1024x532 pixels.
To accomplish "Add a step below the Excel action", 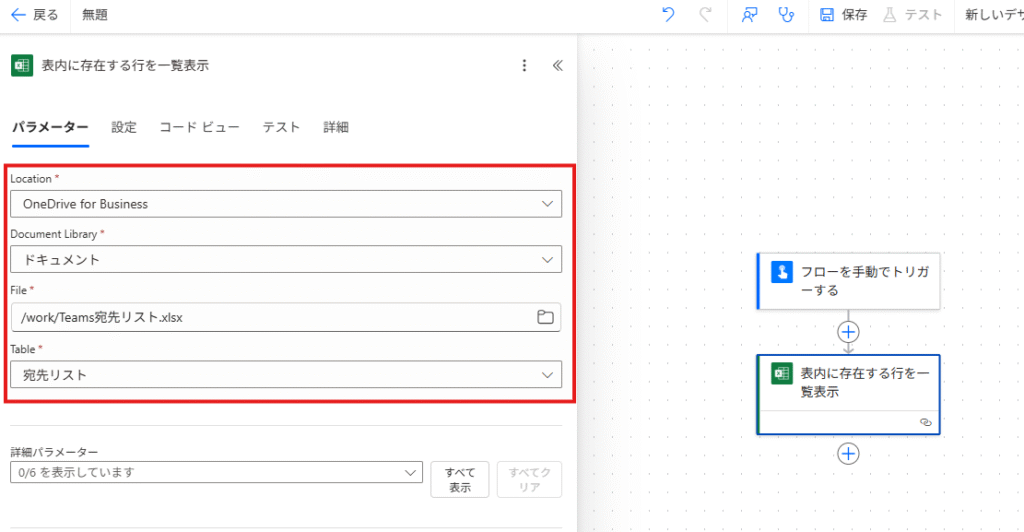I will pos(848,454).
